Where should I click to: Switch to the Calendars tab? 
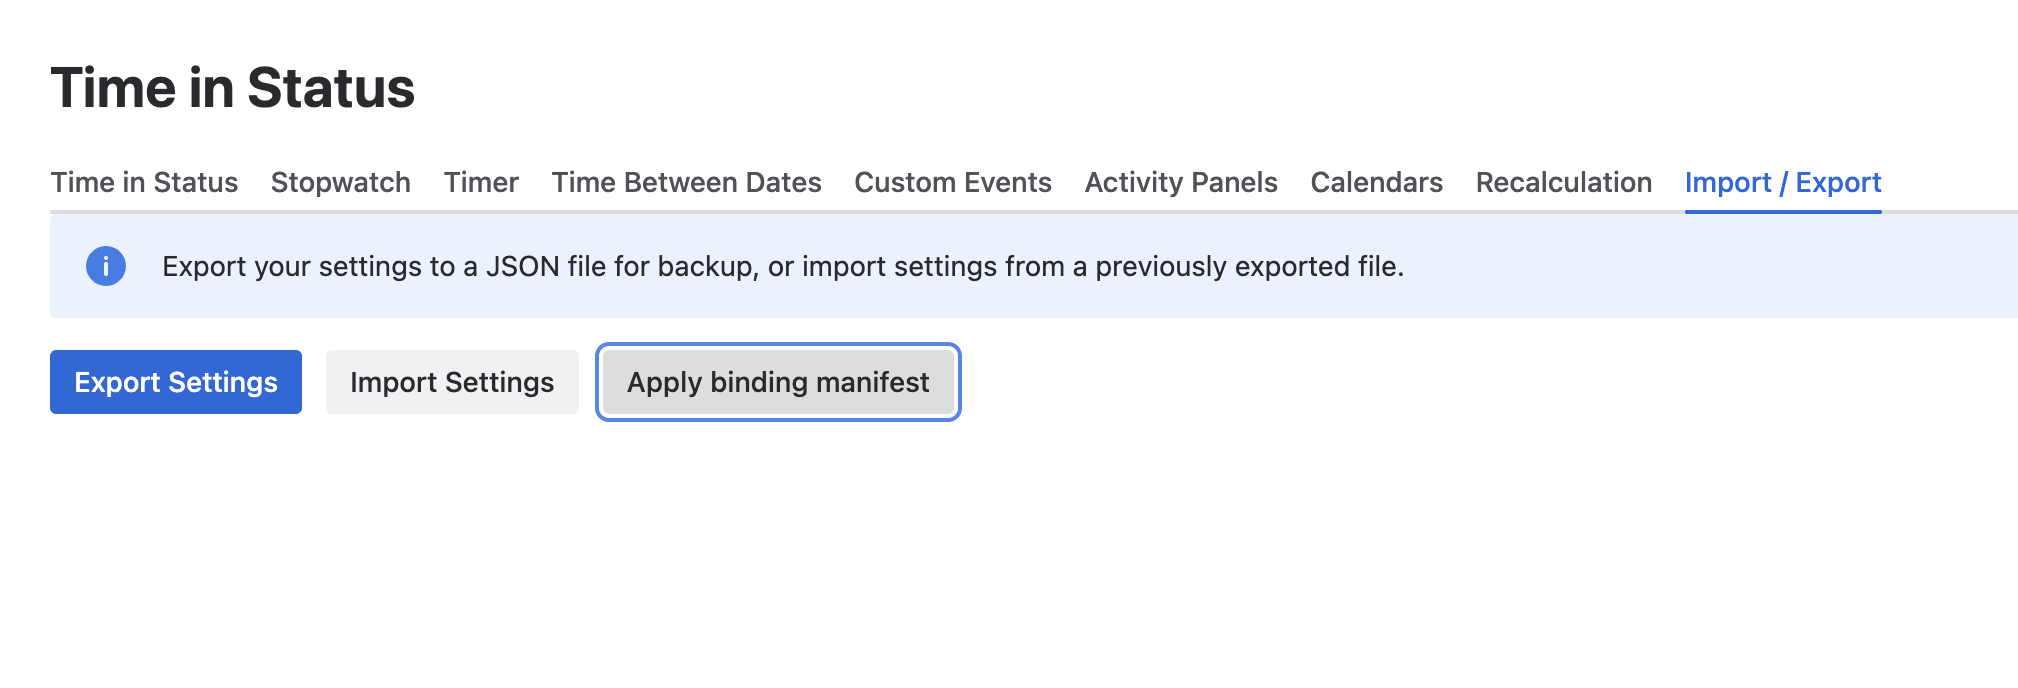[1376, 182]
